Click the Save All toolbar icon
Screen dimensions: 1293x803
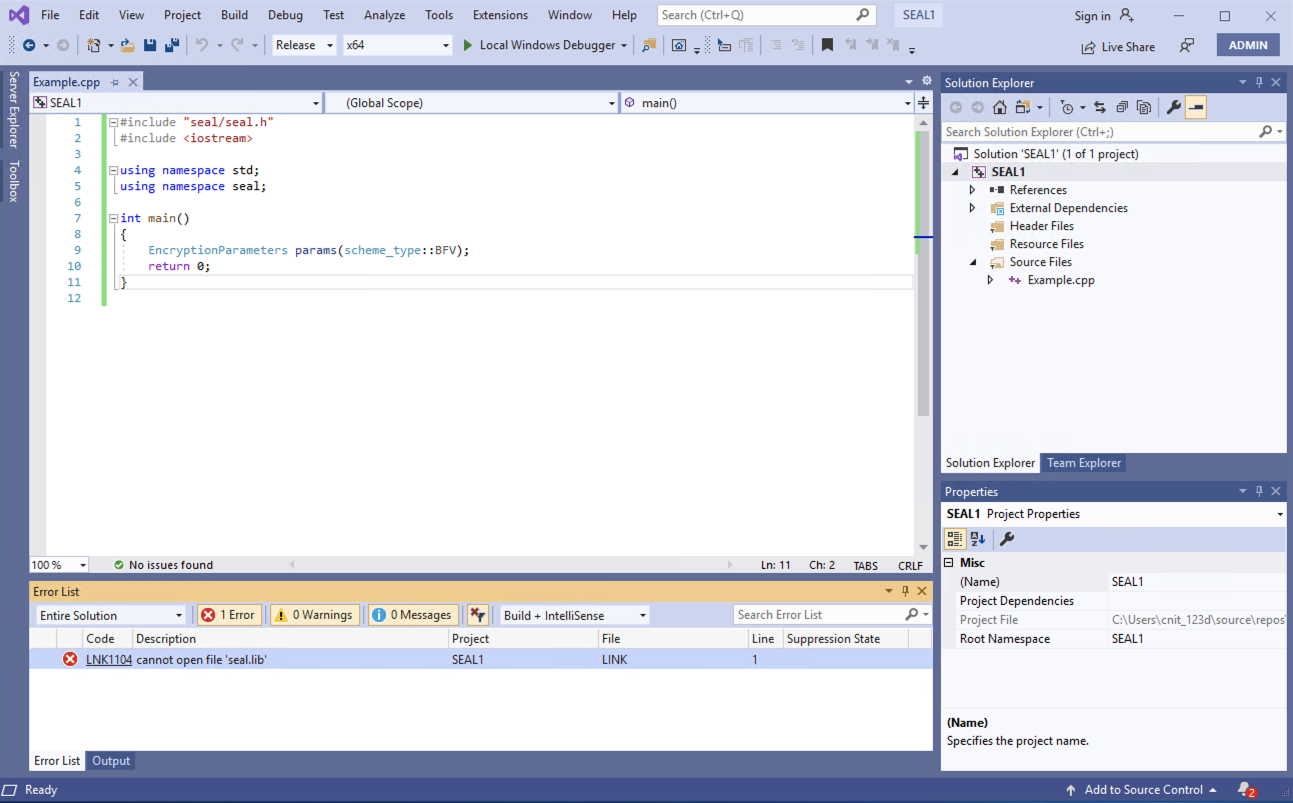click(x=171, y=45)
